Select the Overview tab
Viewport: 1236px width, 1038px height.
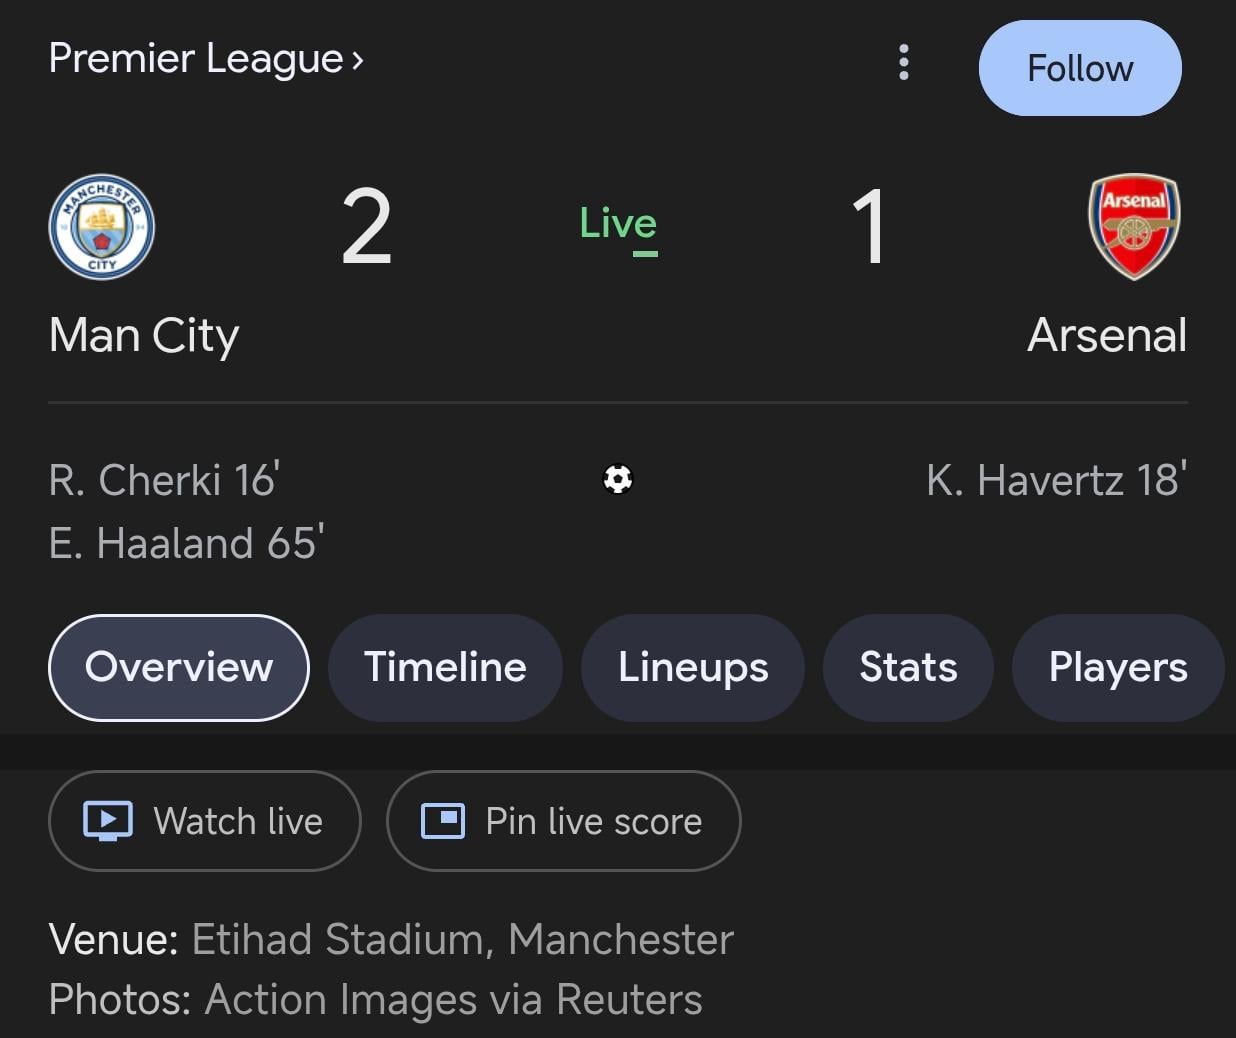coord(179,667)
